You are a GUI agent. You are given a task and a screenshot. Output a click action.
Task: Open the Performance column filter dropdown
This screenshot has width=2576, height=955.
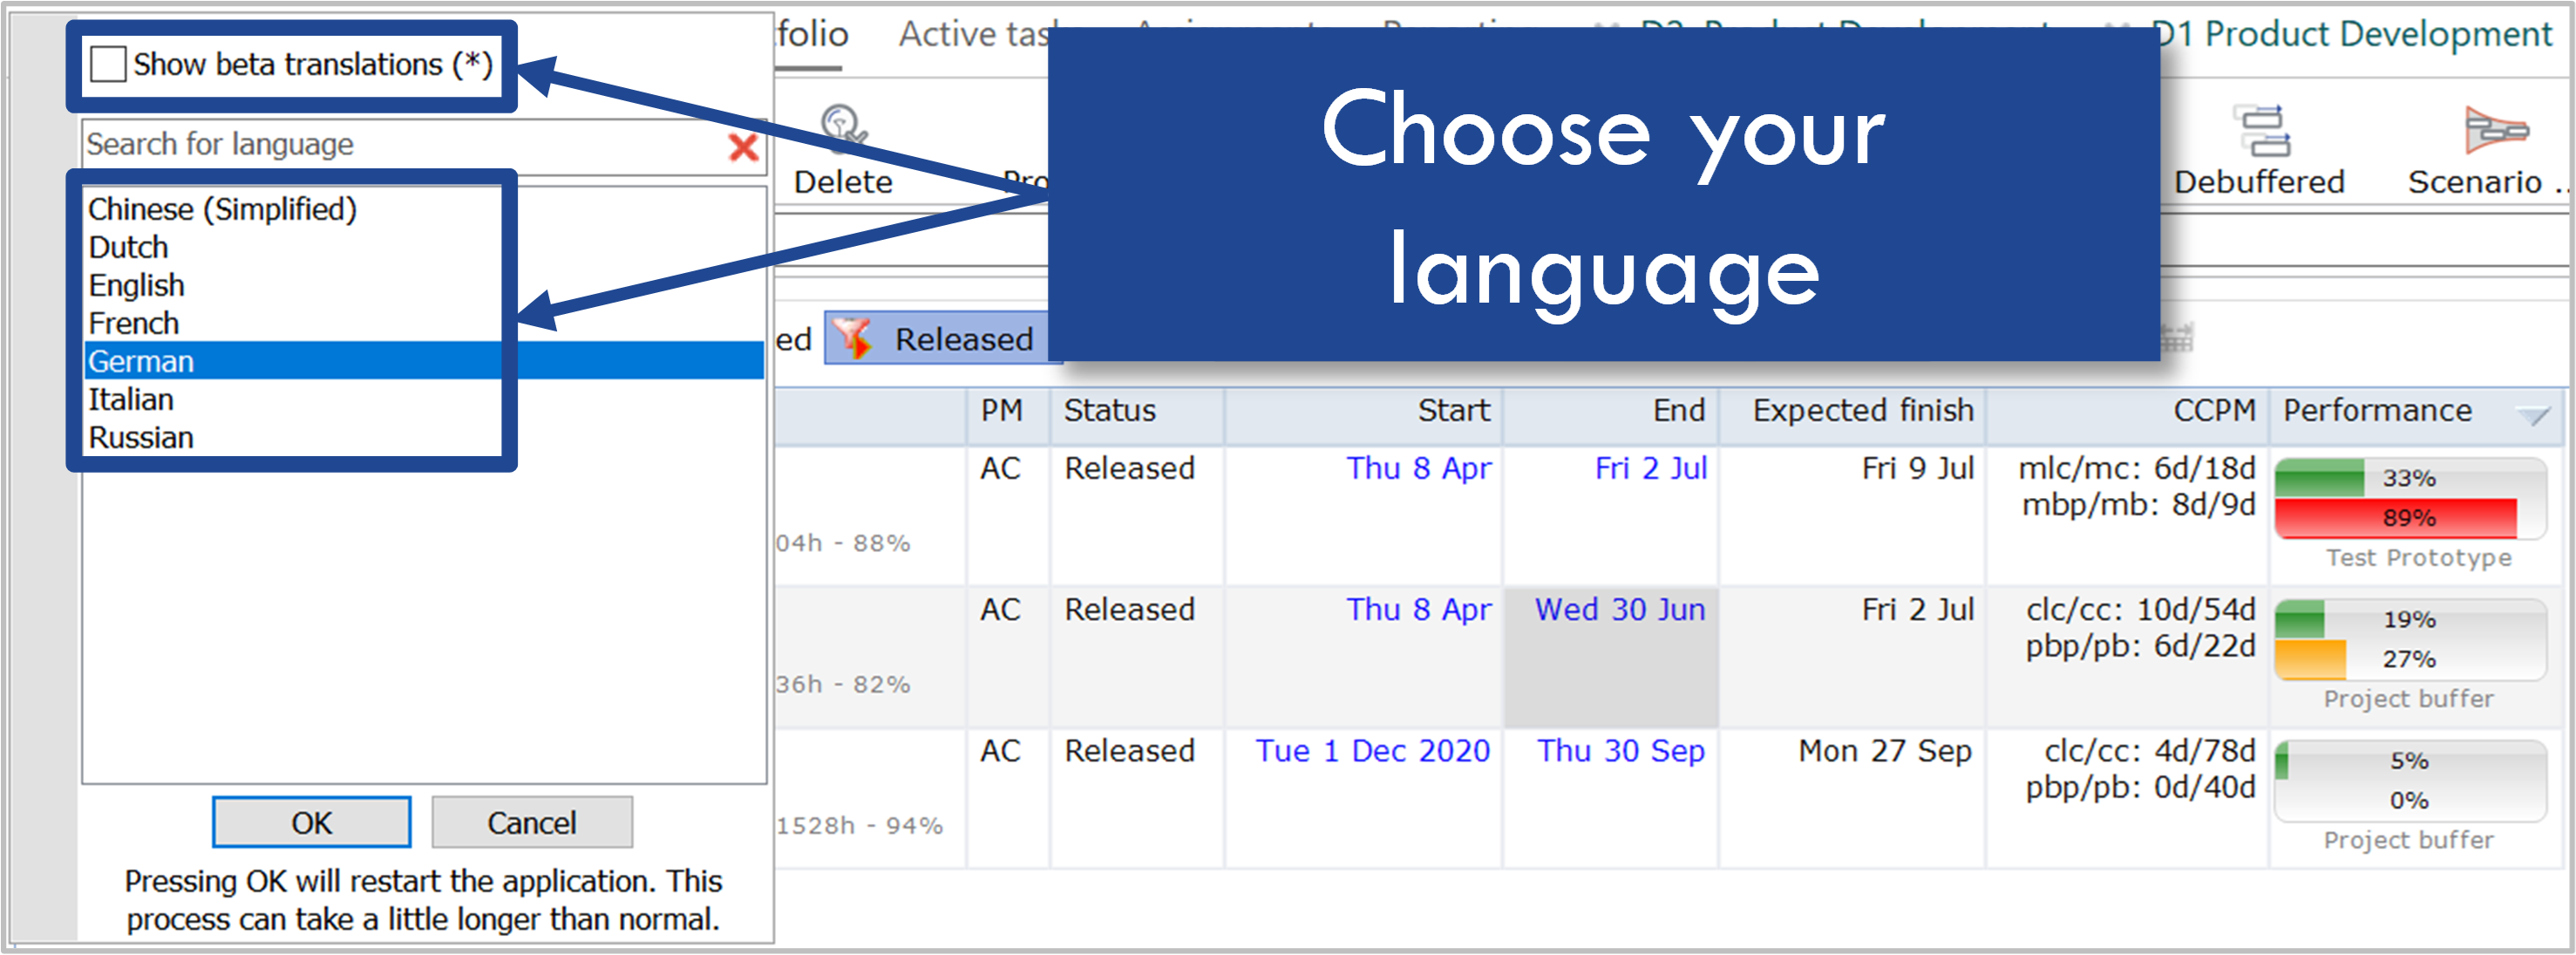click(2532, 414)
